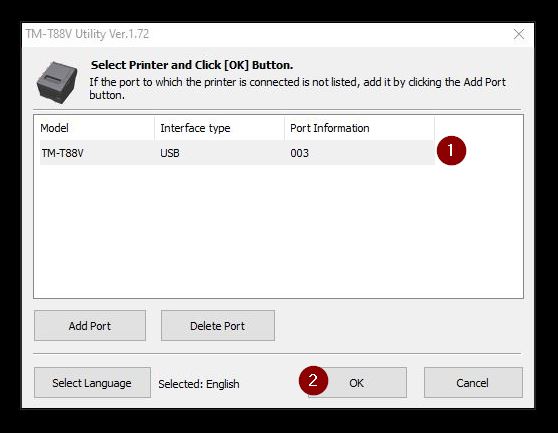Click the gray receipt printer icon
Image resolution: width=558 pixels, height=433 pixels.
(x=57, y=82)
